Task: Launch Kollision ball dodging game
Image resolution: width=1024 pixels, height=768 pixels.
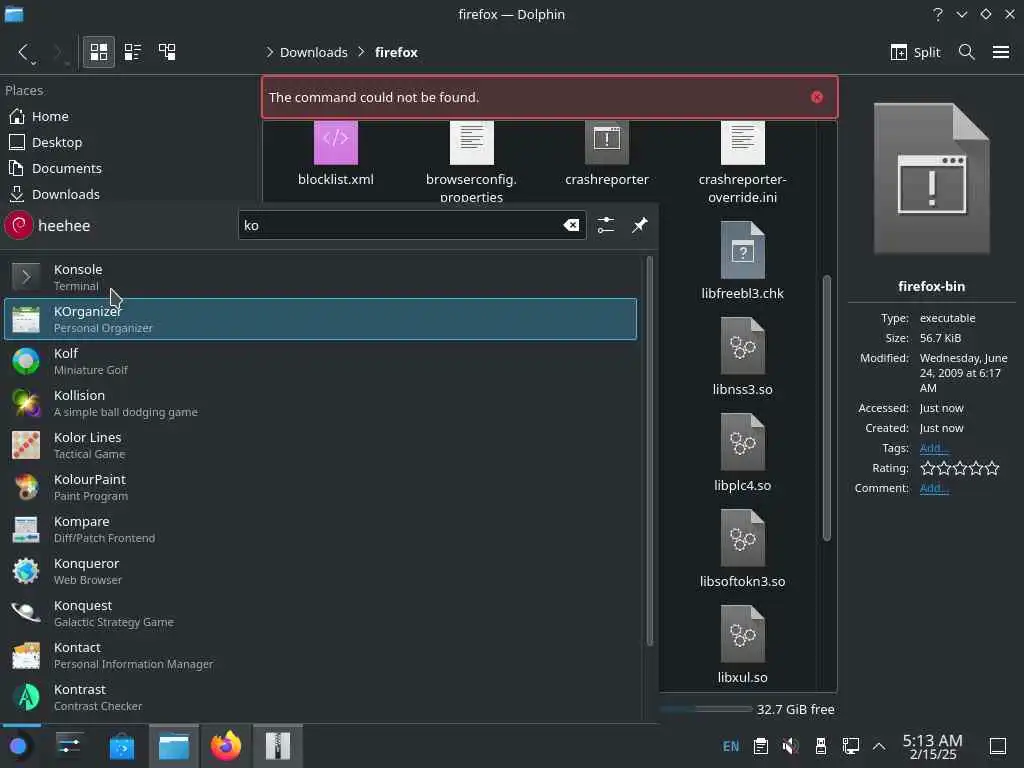Action: click(320, 403)
